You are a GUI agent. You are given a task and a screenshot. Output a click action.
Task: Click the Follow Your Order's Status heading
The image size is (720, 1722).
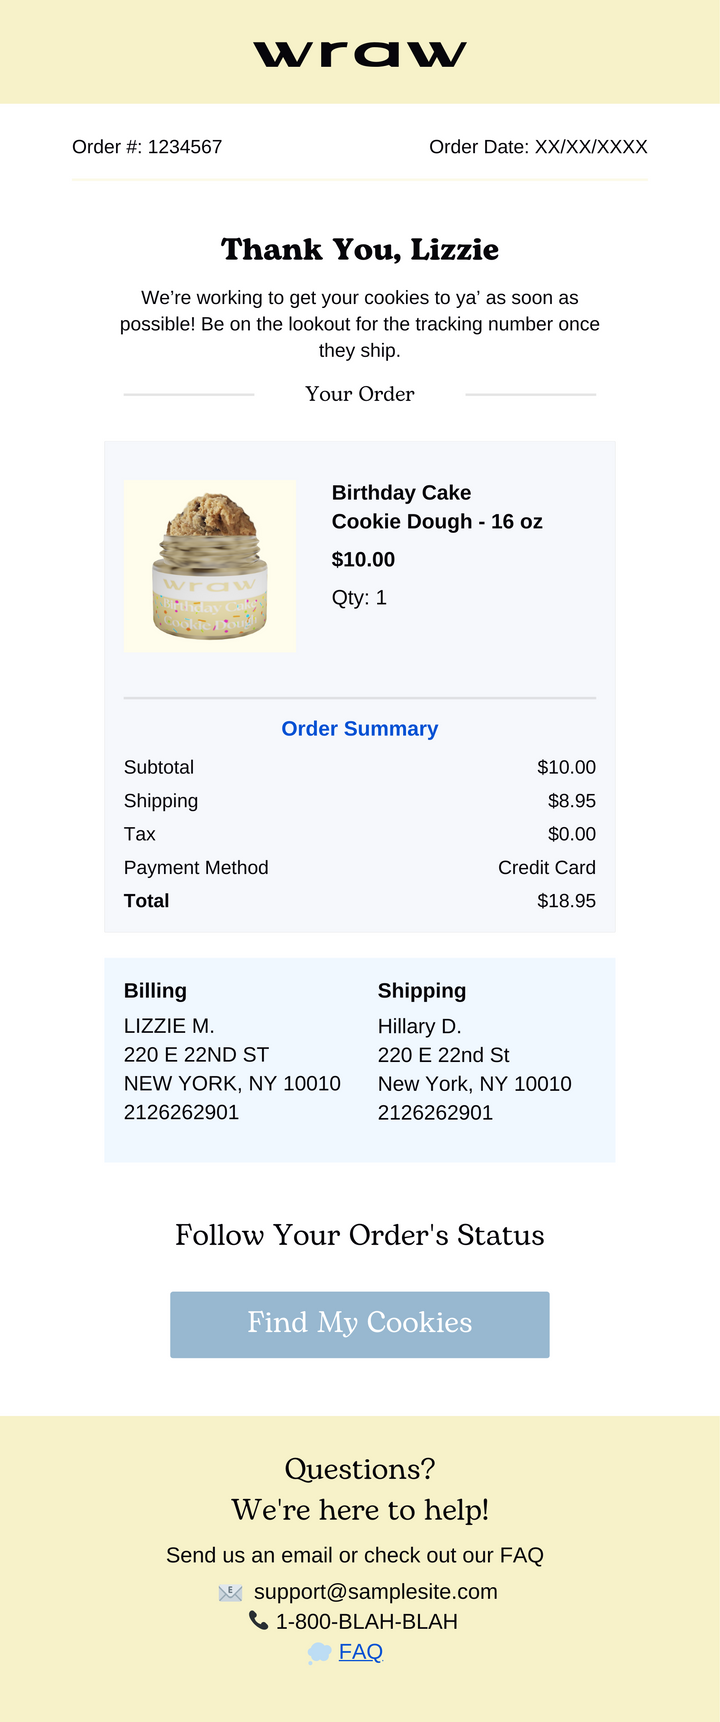360,1236
